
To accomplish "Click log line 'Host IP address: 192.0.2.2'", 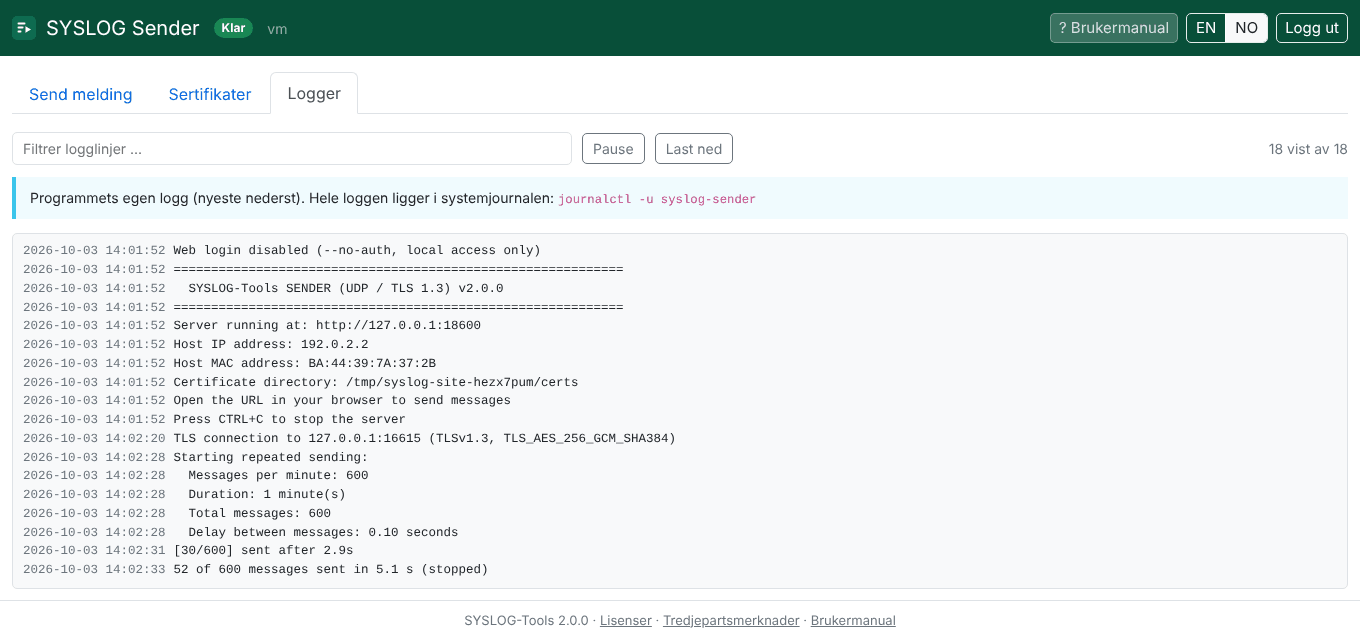I will (271, 344).
